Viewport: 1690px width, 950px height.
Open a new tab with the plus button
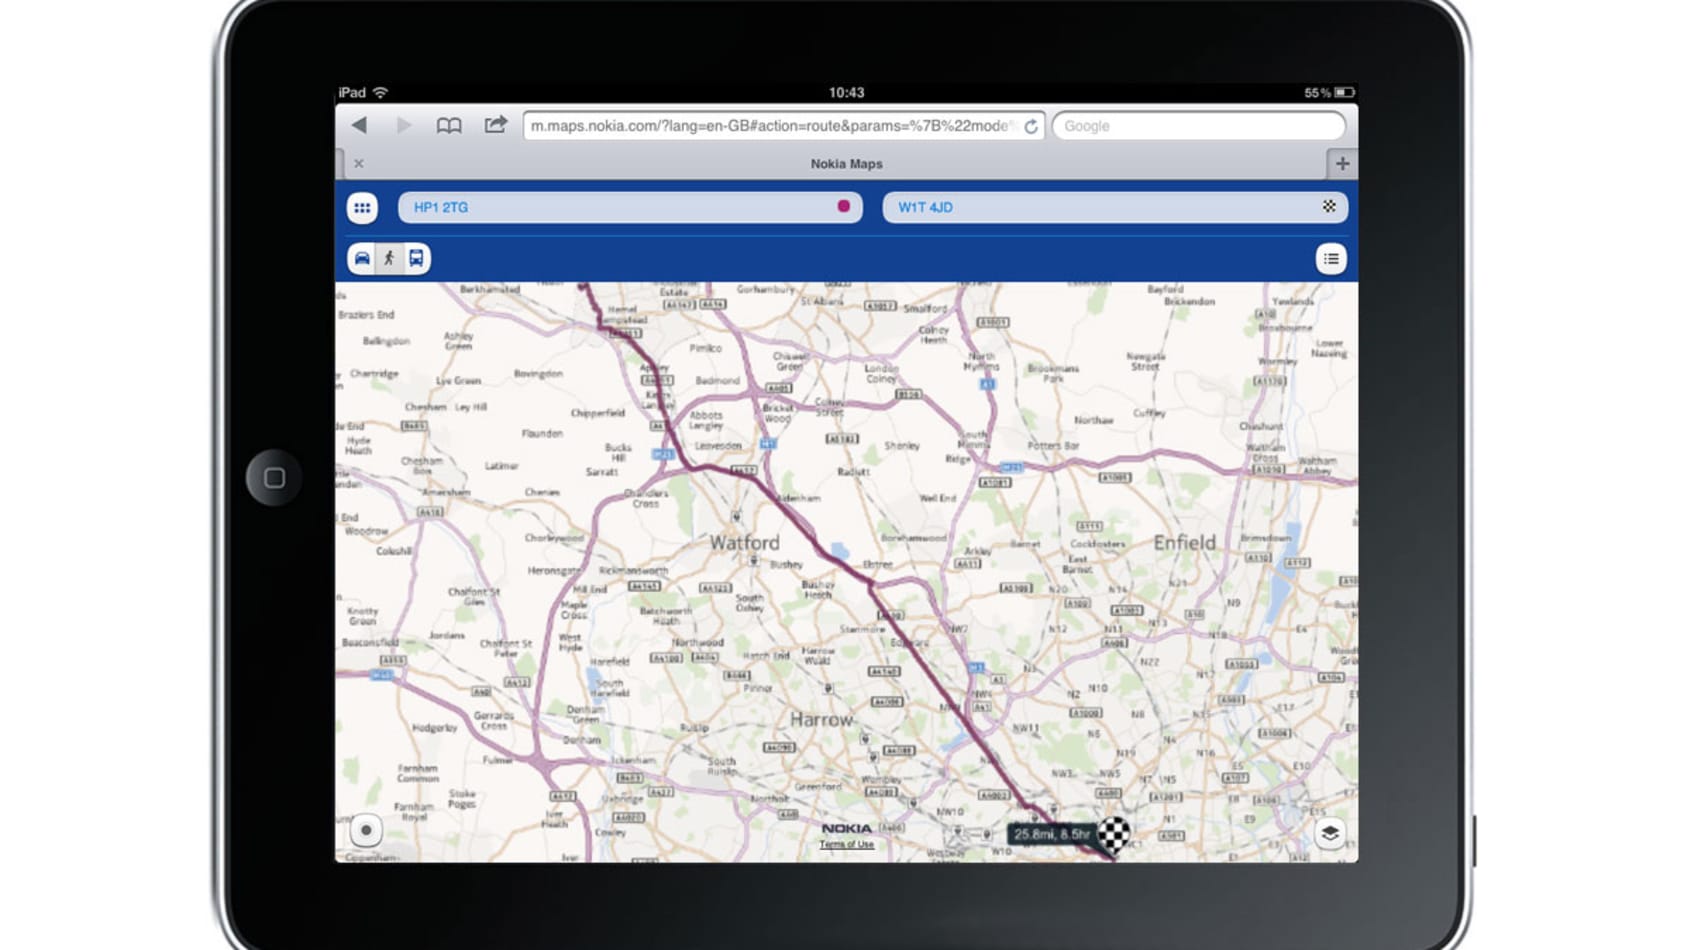(x=1342, y=163)
